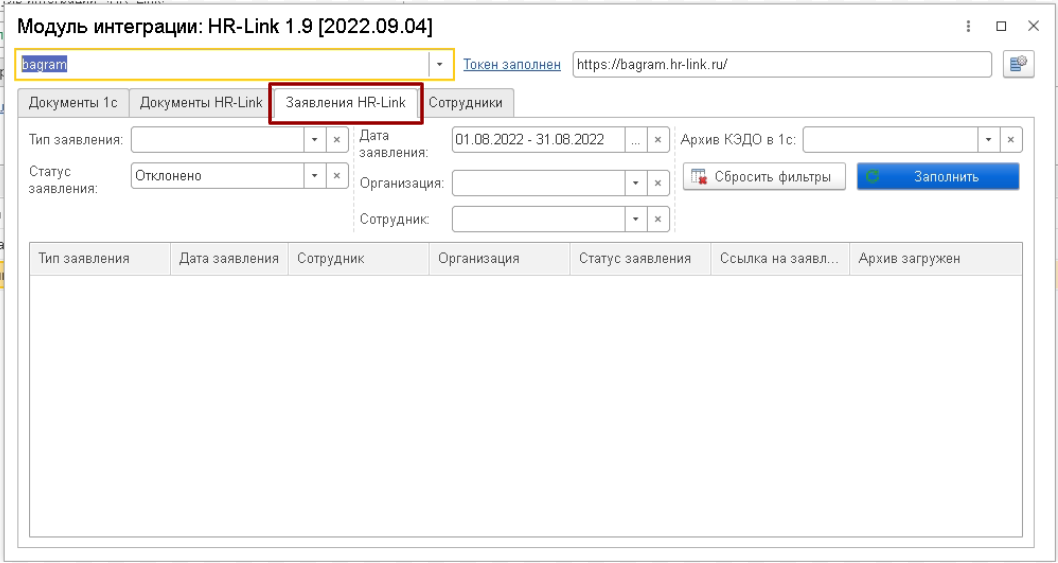The image size is (1058, 563).
Task: Expand the Архив КЭДО в 1с dropdown
Action: click(989, 140)
